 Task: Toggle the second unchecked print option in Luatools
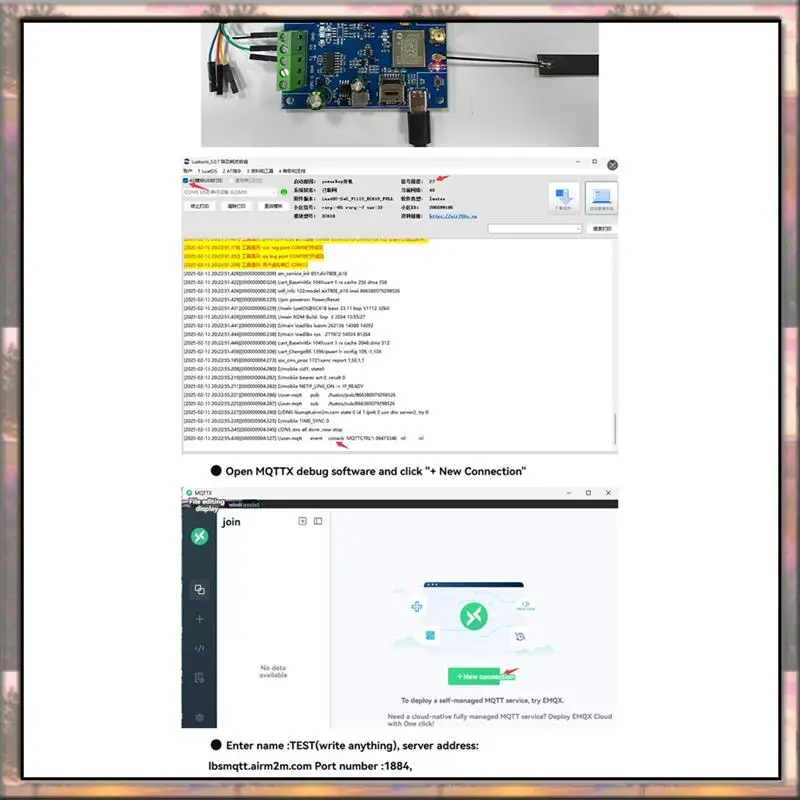(231, 181)
